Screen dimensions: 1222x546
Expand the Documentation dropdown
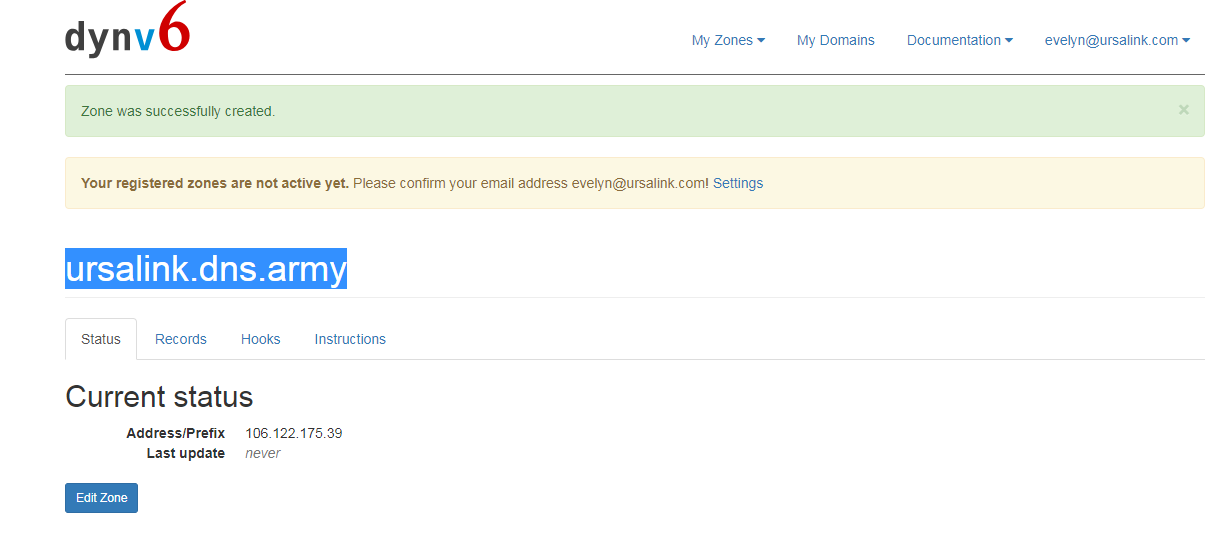(959, 40)
